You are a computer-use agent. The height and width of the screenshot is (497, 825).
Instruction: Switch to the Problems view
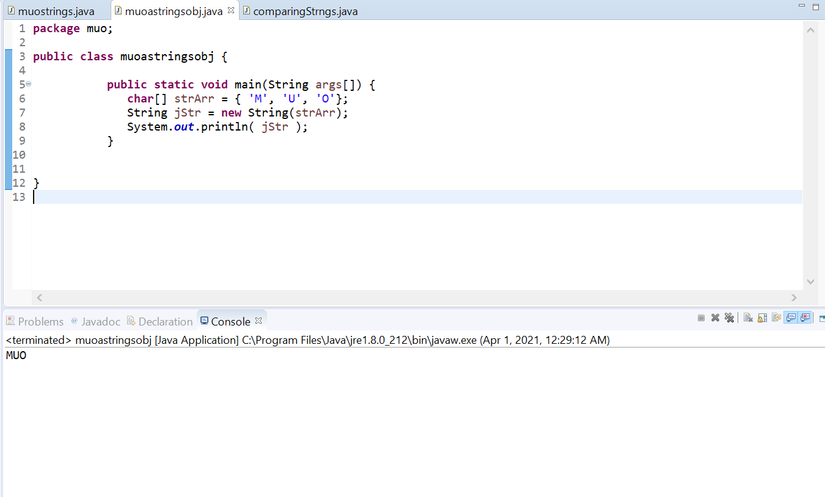coord(35,321)
